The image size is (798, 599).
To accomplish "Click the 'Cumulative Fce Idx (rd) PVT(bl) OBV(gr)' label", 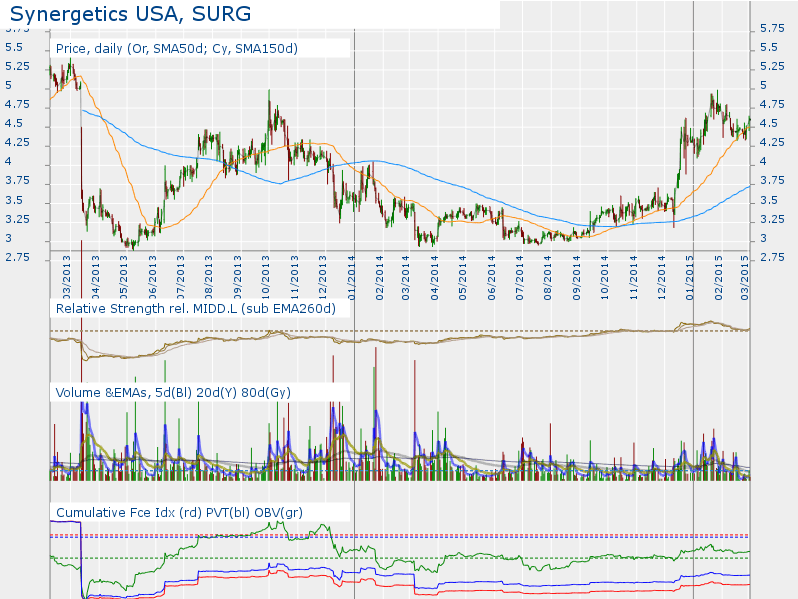I will click(179, 512).
